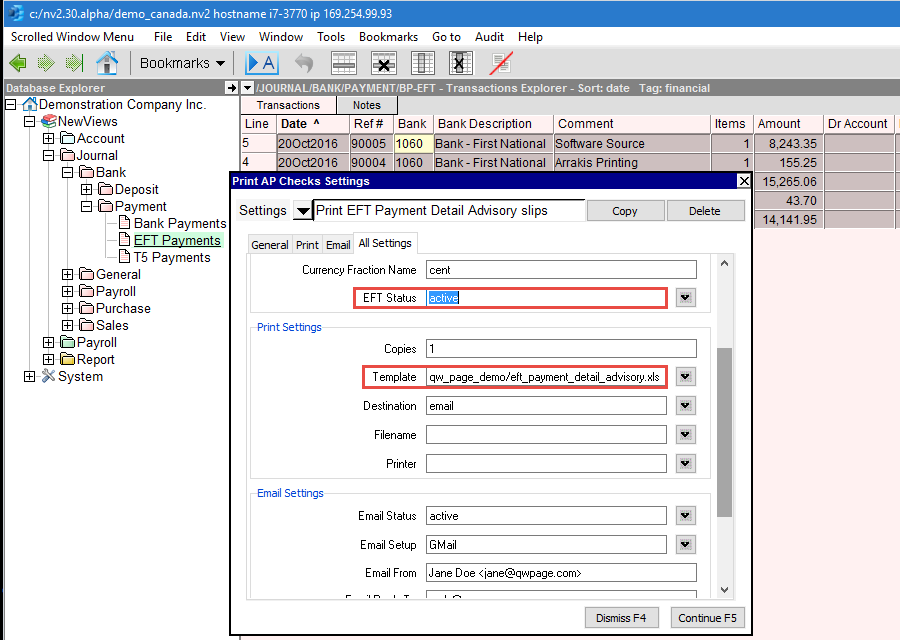Screen dimensions: 900x640
Task: Expand the General journal folder
Action: pyautogui.click(x=67, y=275)
